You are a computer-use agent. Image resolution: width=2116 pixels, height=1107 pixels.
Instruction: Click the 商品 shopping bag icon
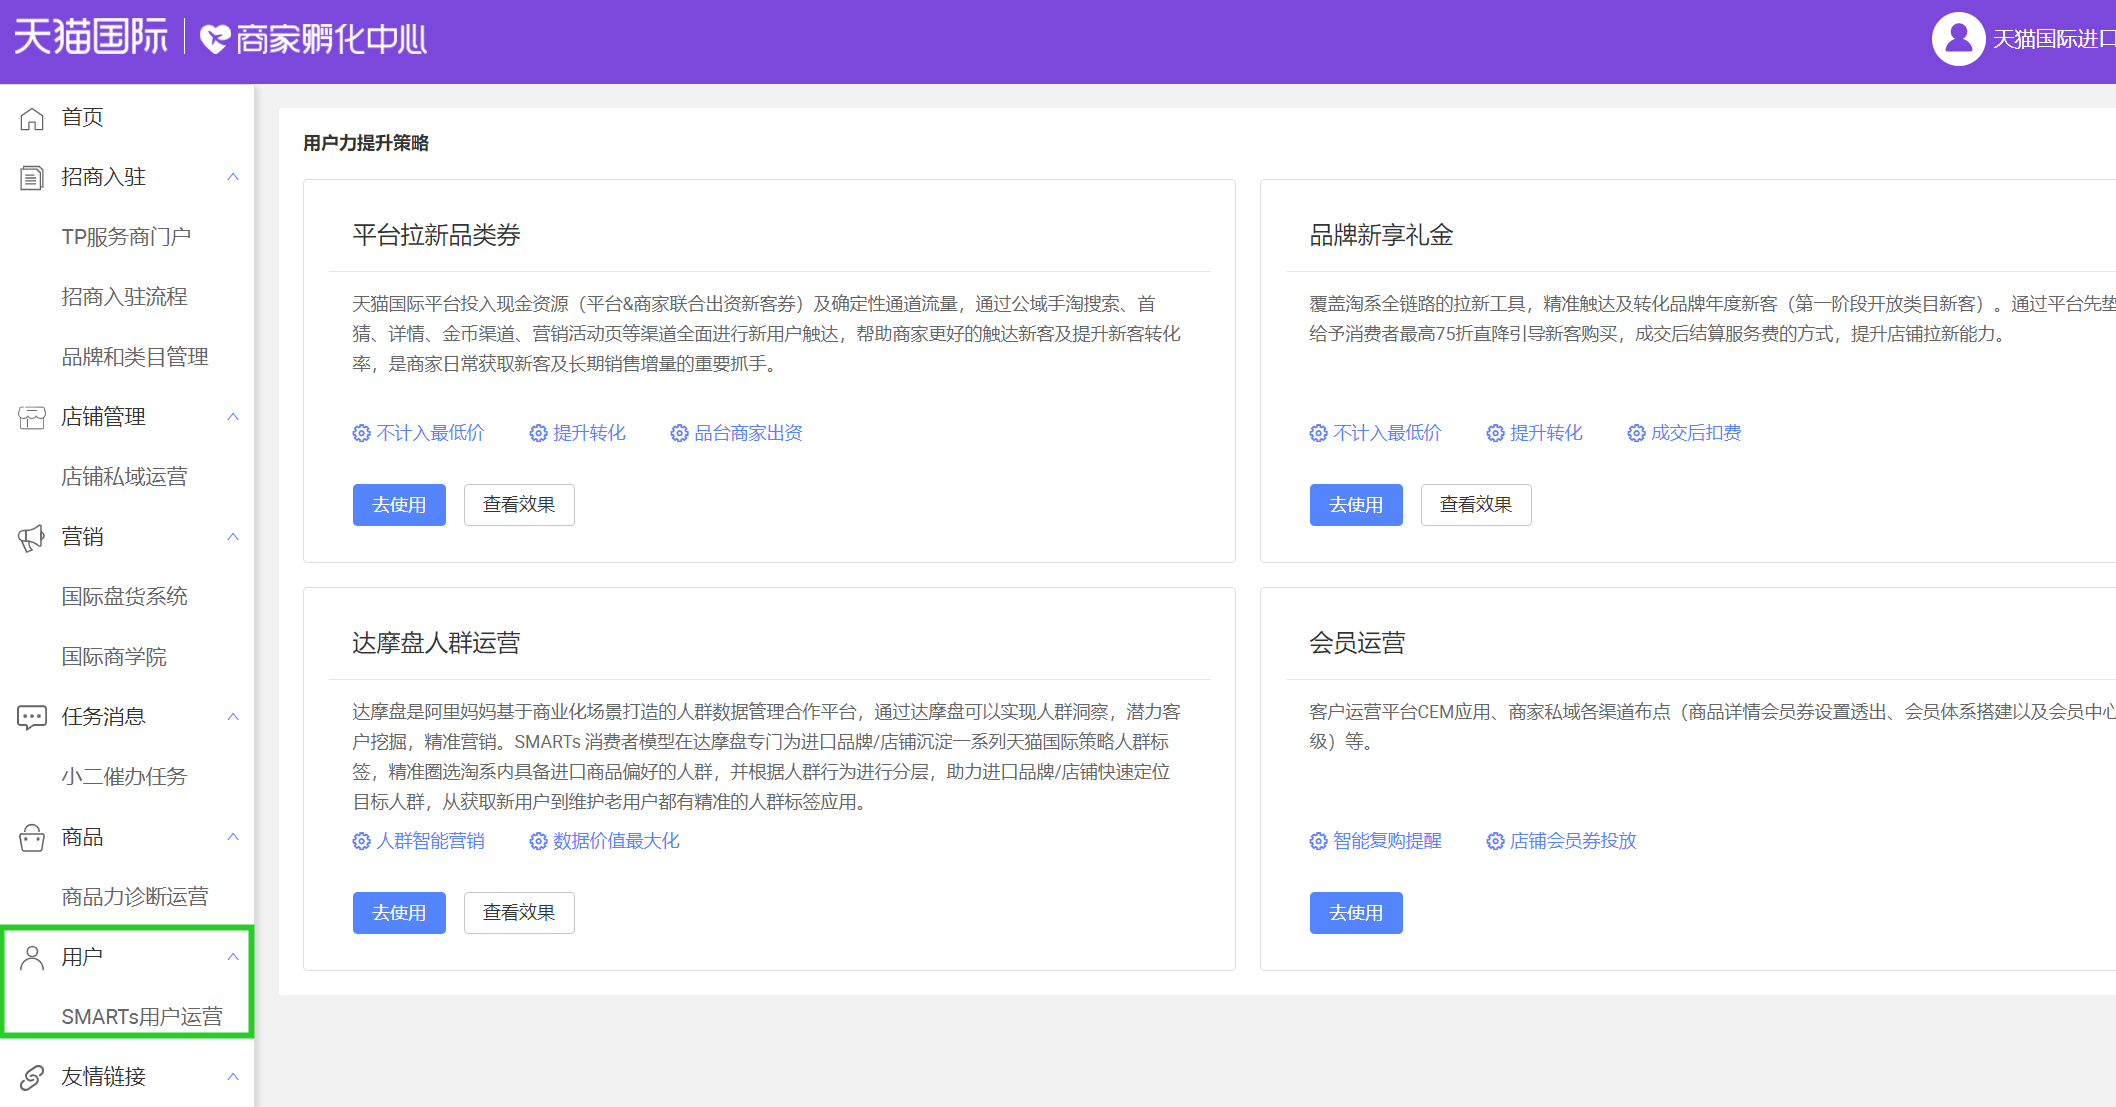click(x=32, y=838)
